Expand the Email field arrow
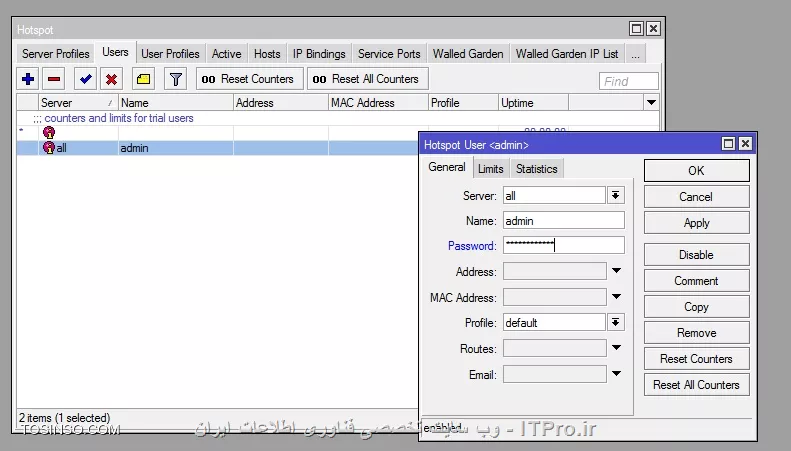The width and height of the screenshot is (791, 451). click(x=616, y=374)
